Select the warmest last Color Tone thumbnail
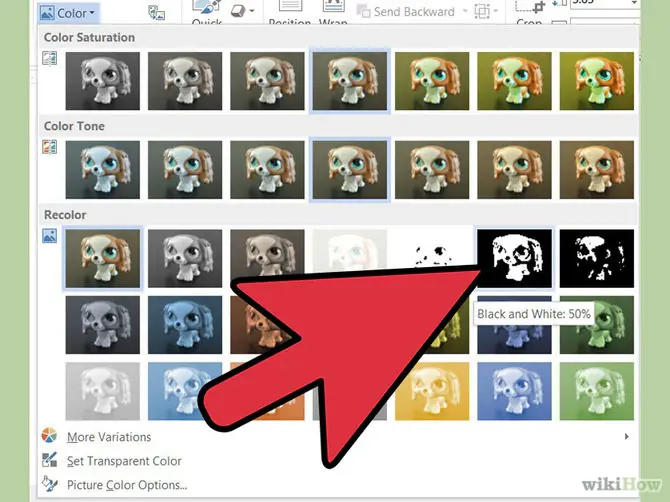 (x=597, y=170)
